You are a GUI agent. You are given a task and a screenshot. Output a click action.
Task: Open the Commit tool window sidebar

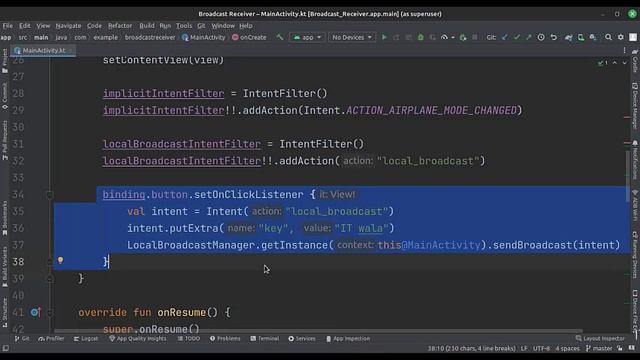tap(4, 96)
